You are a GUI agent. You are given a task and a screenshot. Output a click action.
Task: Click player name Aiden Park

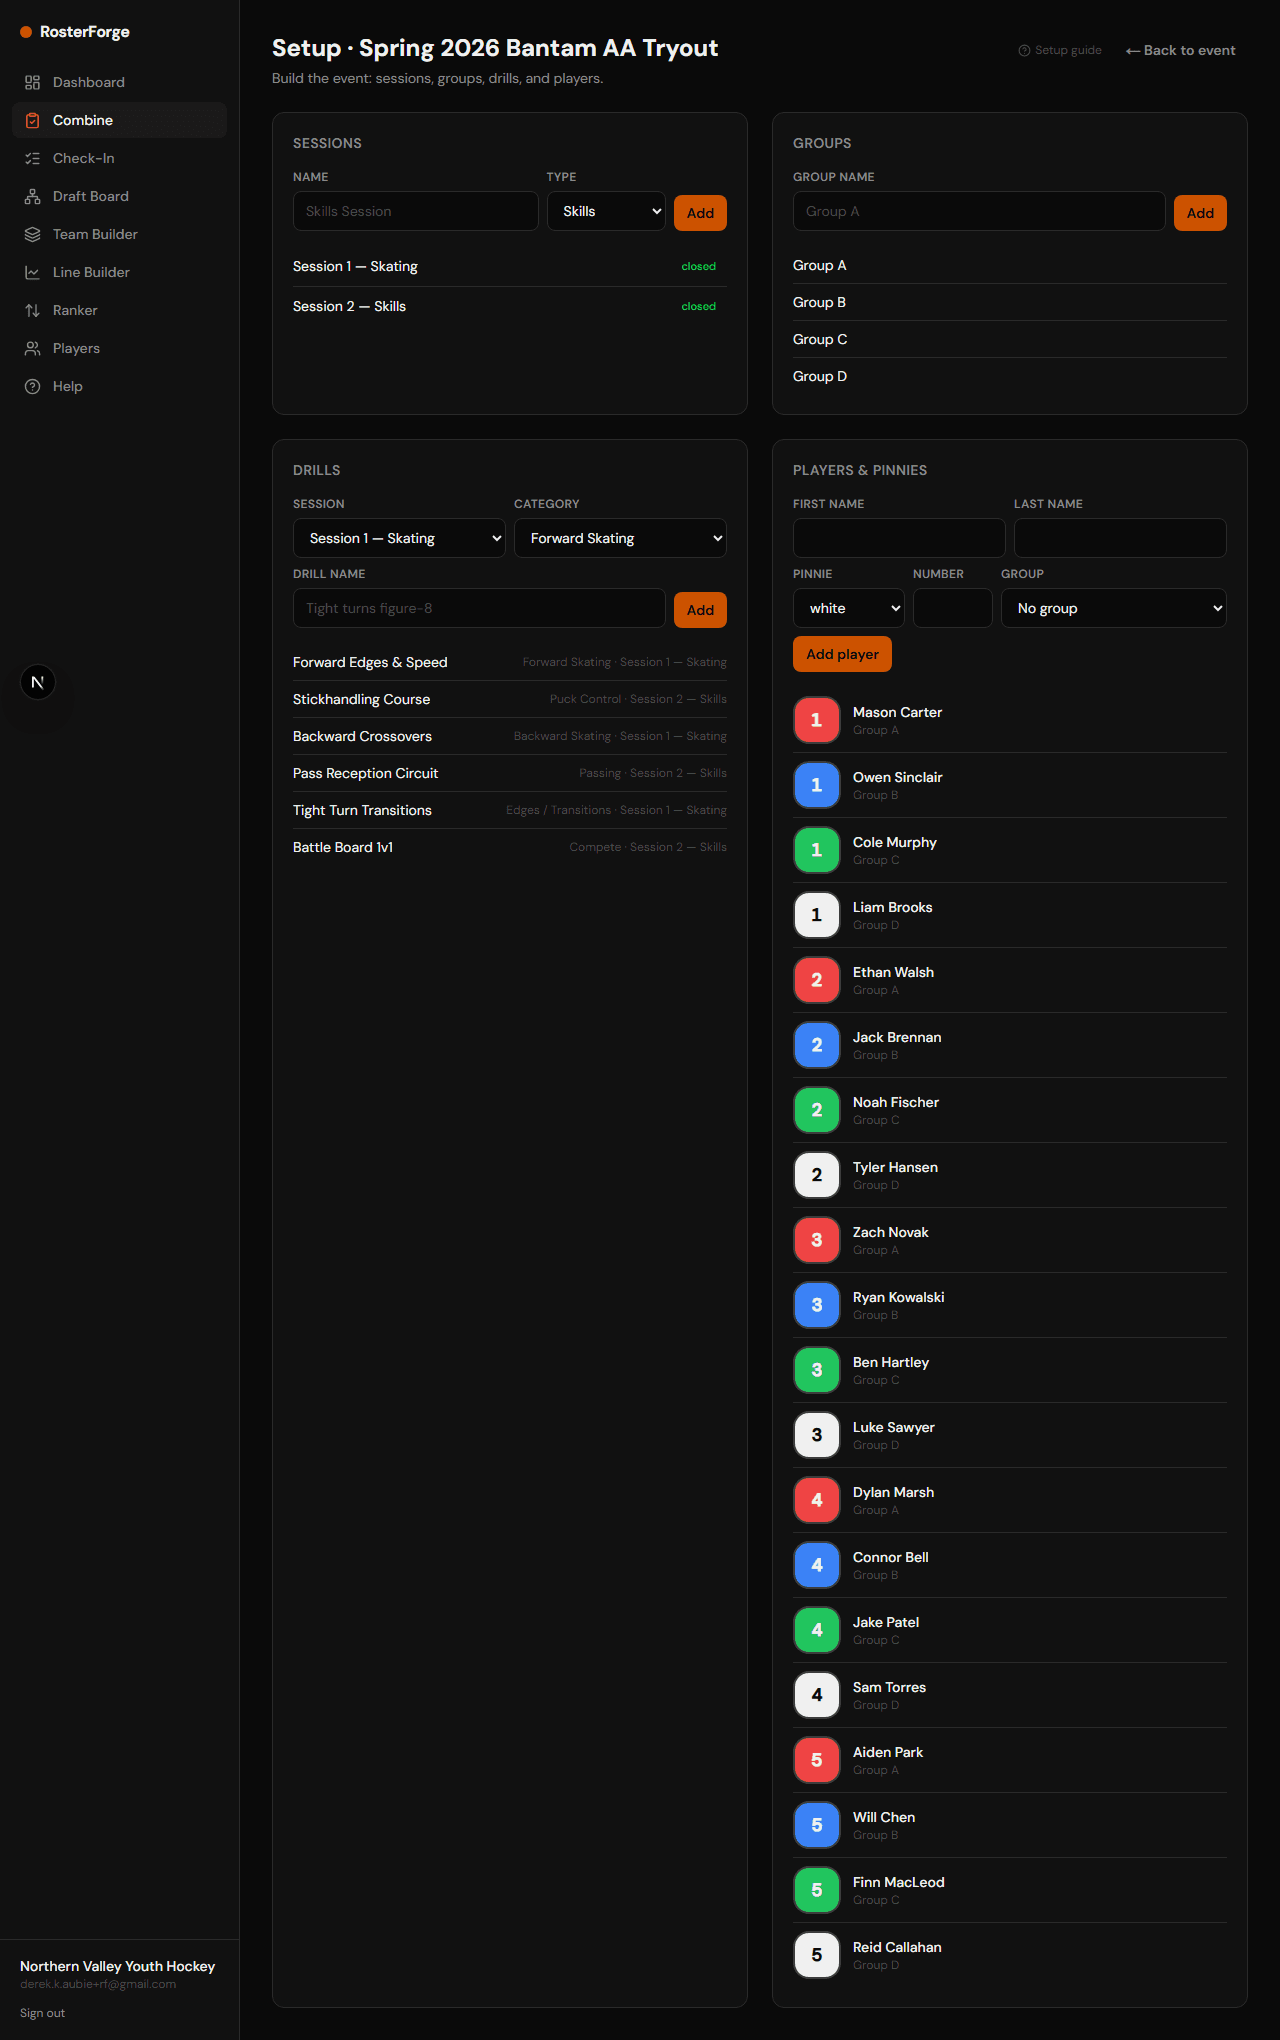tap(888, 1752)
